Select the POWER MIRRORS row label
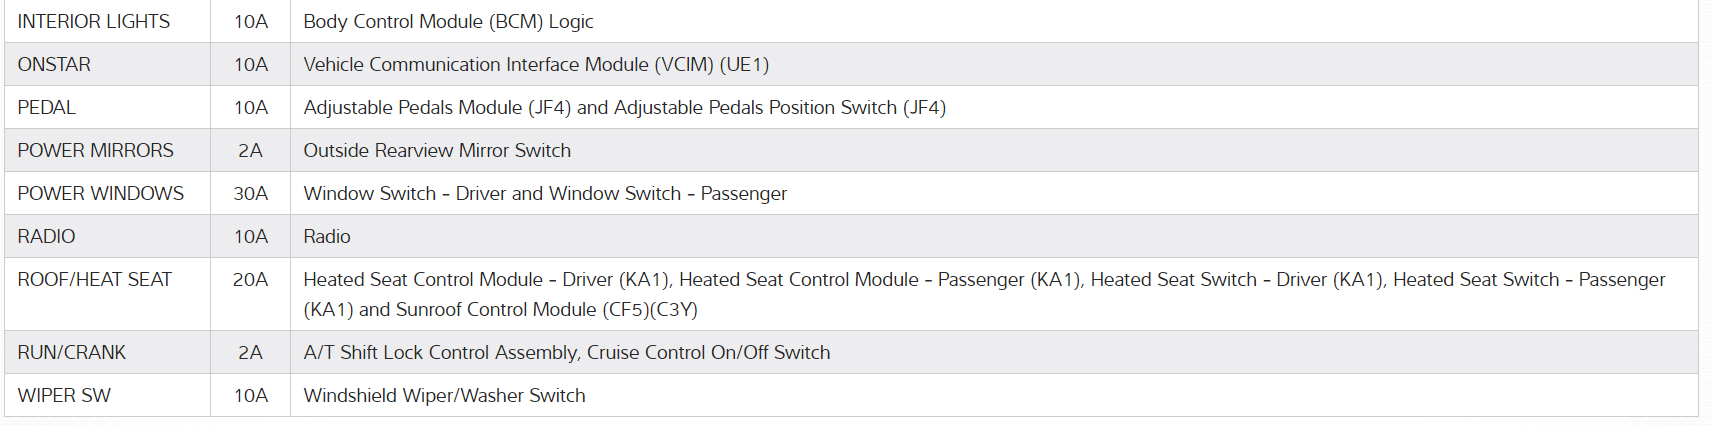Viewport: 1712px width, 425px height. point(96,150)
